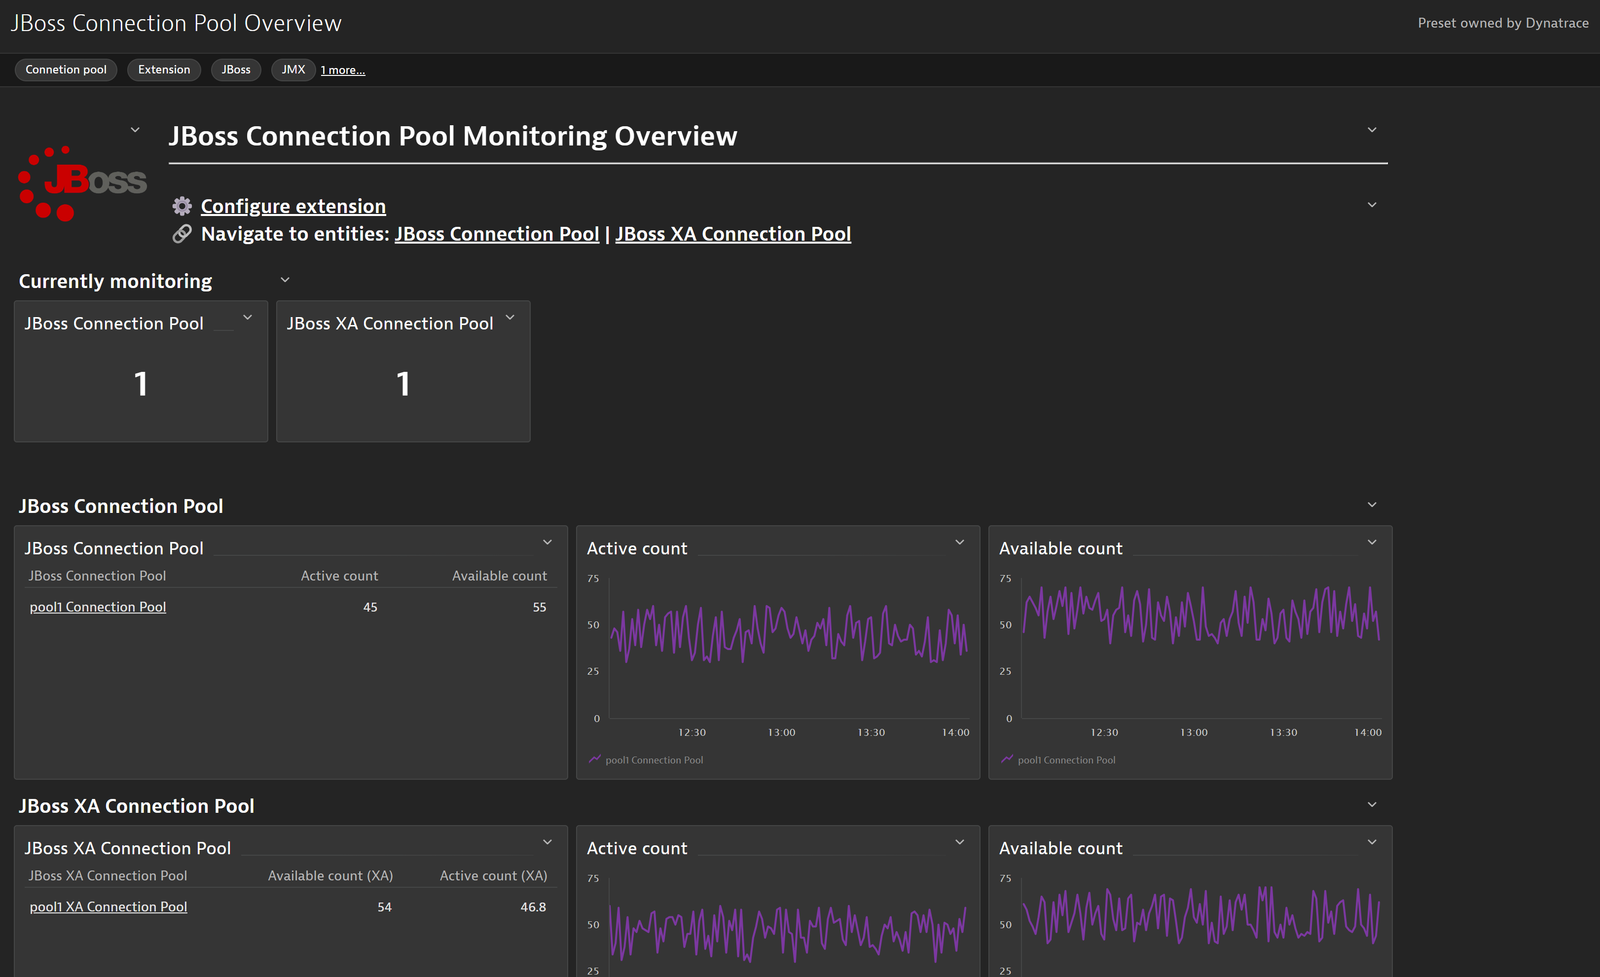The image size is (1600, 977).
Task: Click the Active count column header
Action: click(339, 576)
